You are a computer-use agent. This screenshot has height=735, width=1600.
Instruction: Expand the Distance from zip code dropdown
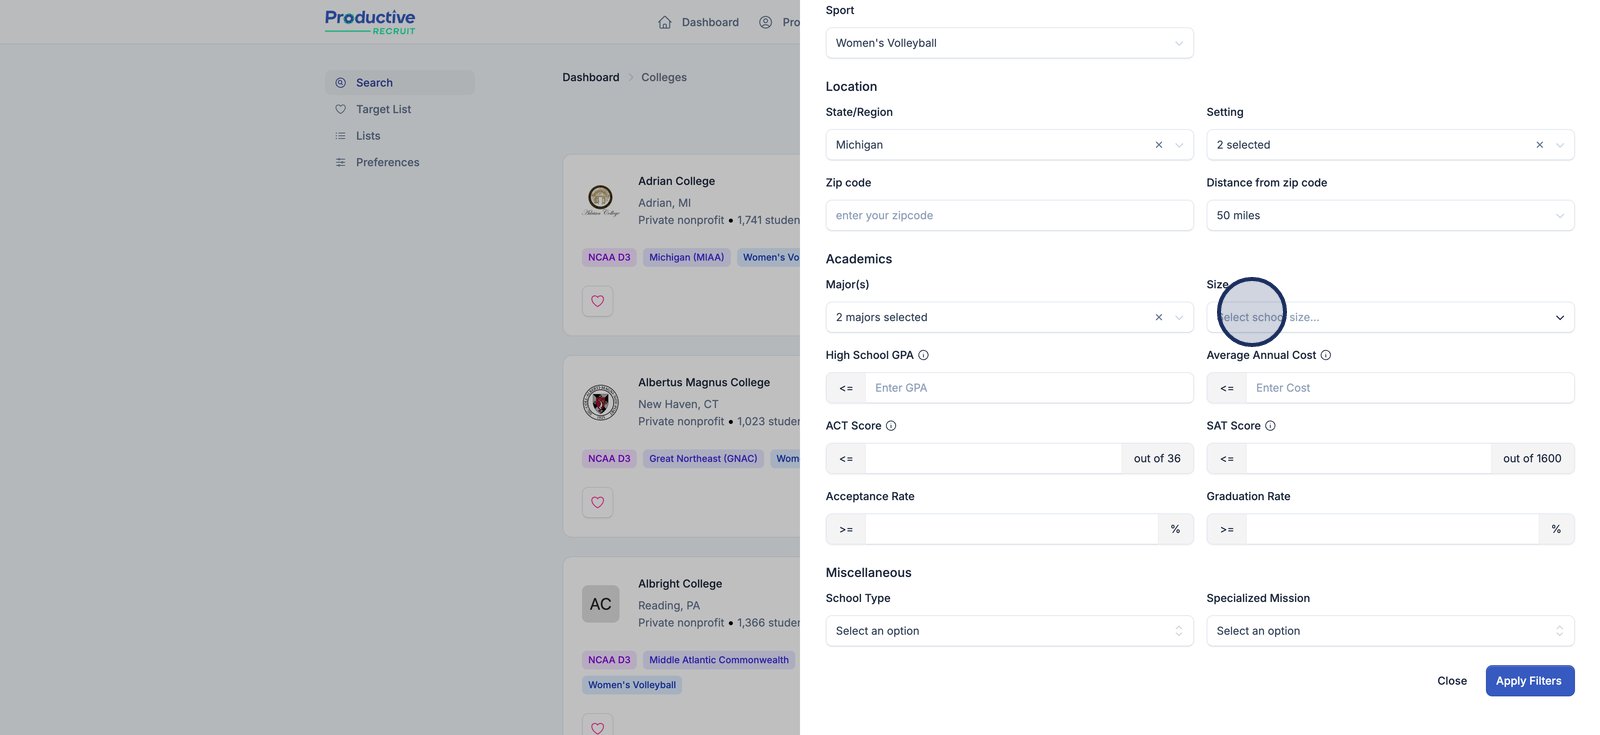coord(1389,216)
